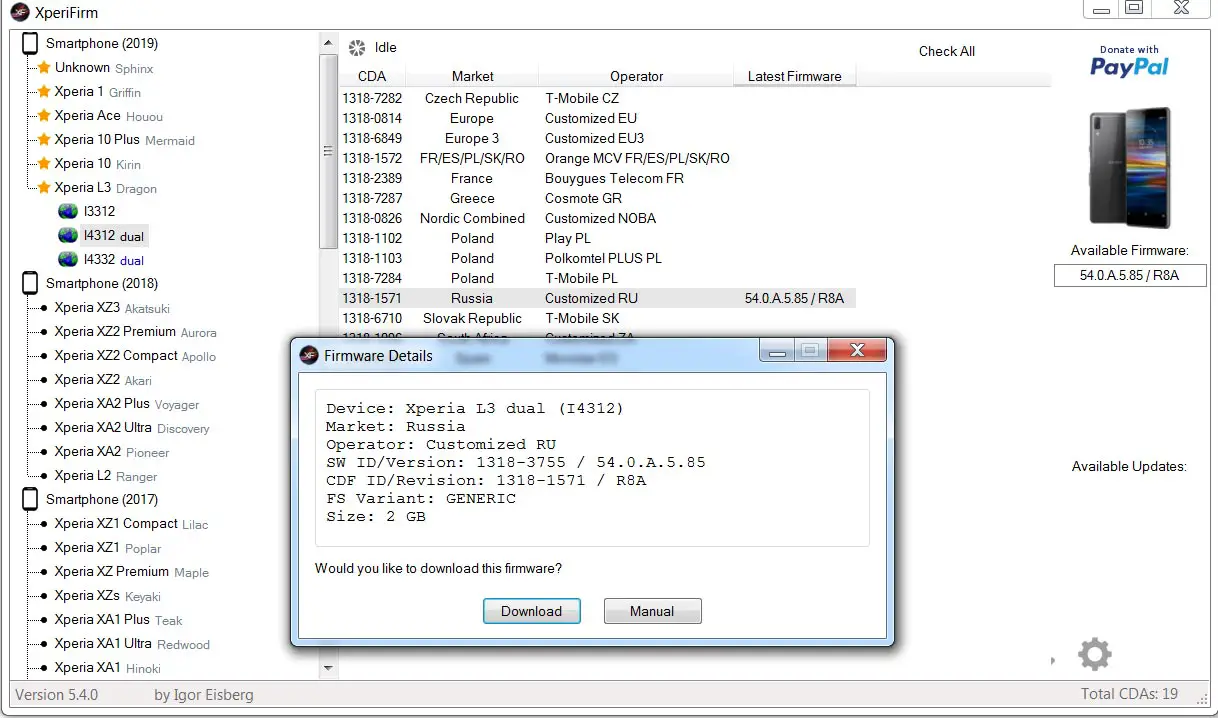Select the Polkomtel PLUS PL row
The width and height of the screenshot is (1218, 718).
598,258
